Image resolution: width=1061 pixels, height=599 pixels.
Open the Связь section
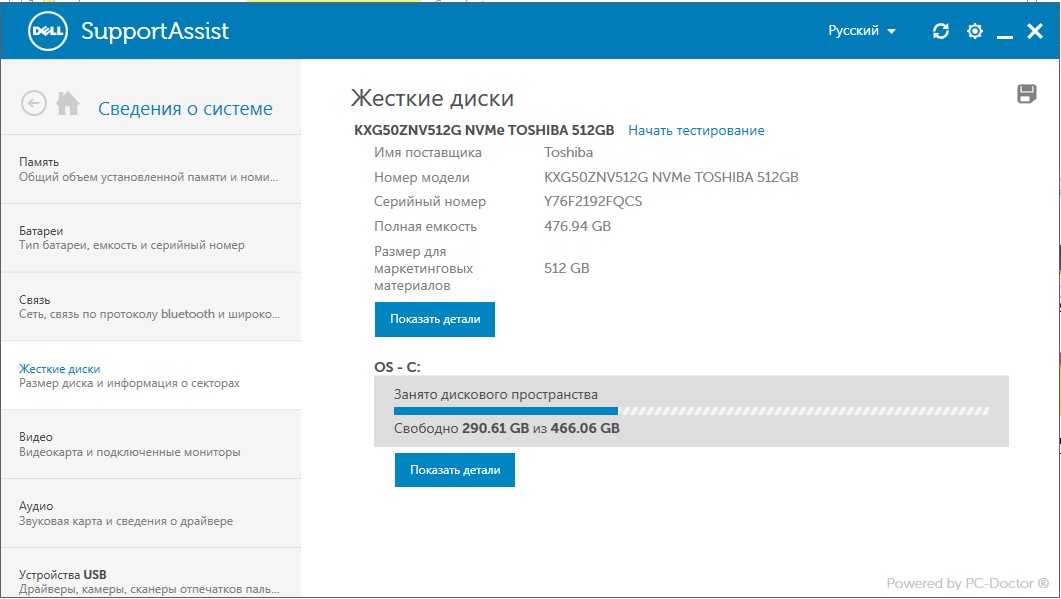pyautogui.click(x=151, y=307)
